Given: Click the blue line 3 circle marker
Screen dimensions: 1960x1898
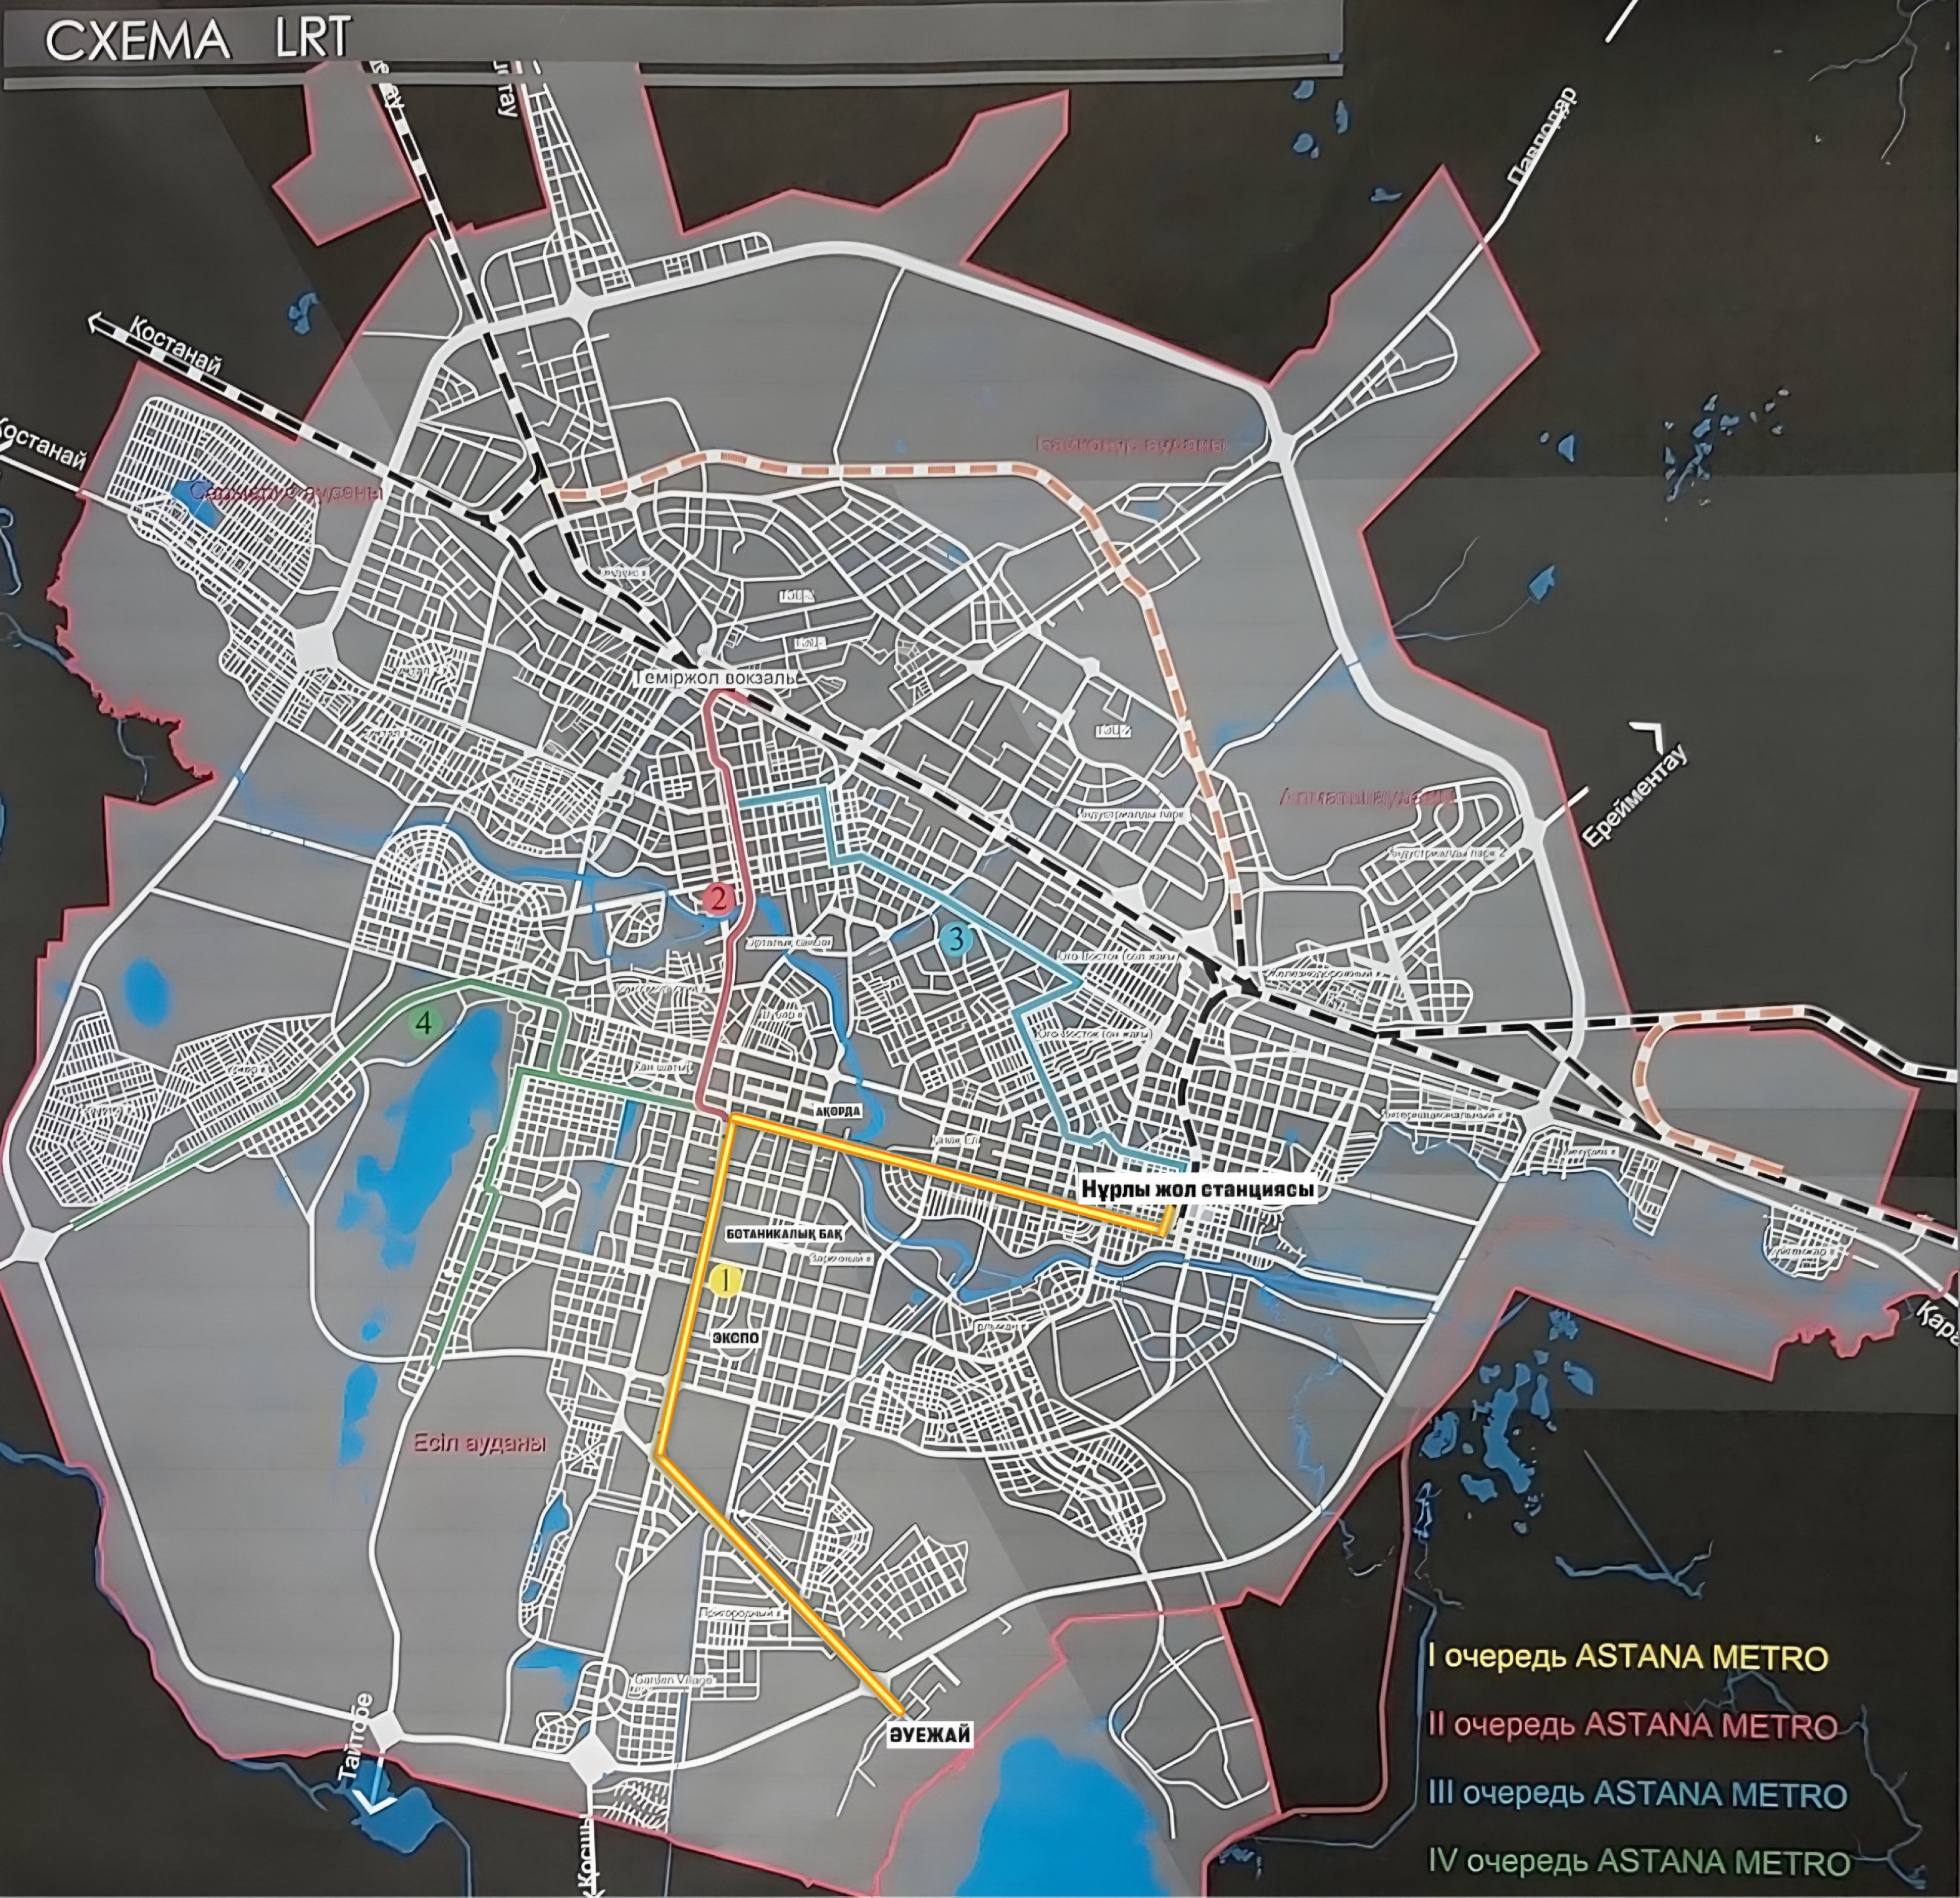Looking at the screenshot, I should [956, 939].
